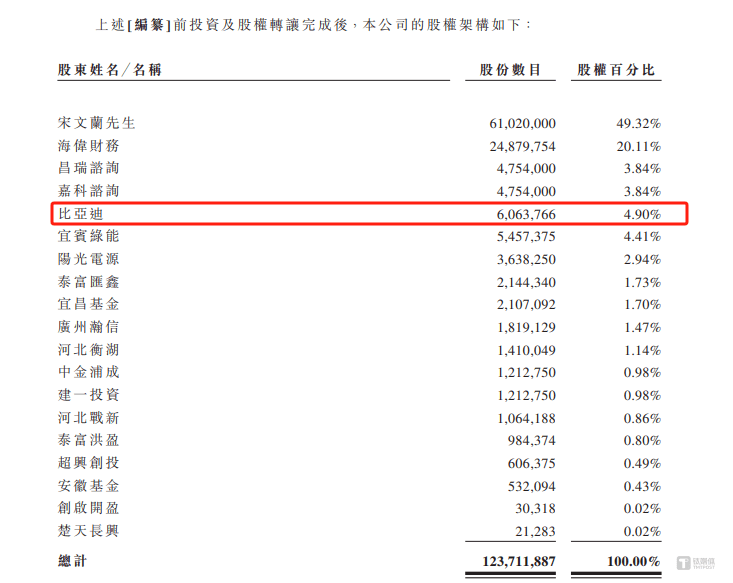Click the 股份數目 column header
Screen dimensions: 733x583
point(510,70)
